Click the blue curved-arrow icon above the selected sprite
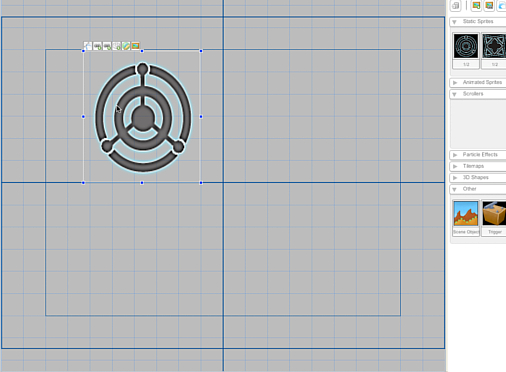The height and width of the screenshot is (372, 506). pos(88,46)
